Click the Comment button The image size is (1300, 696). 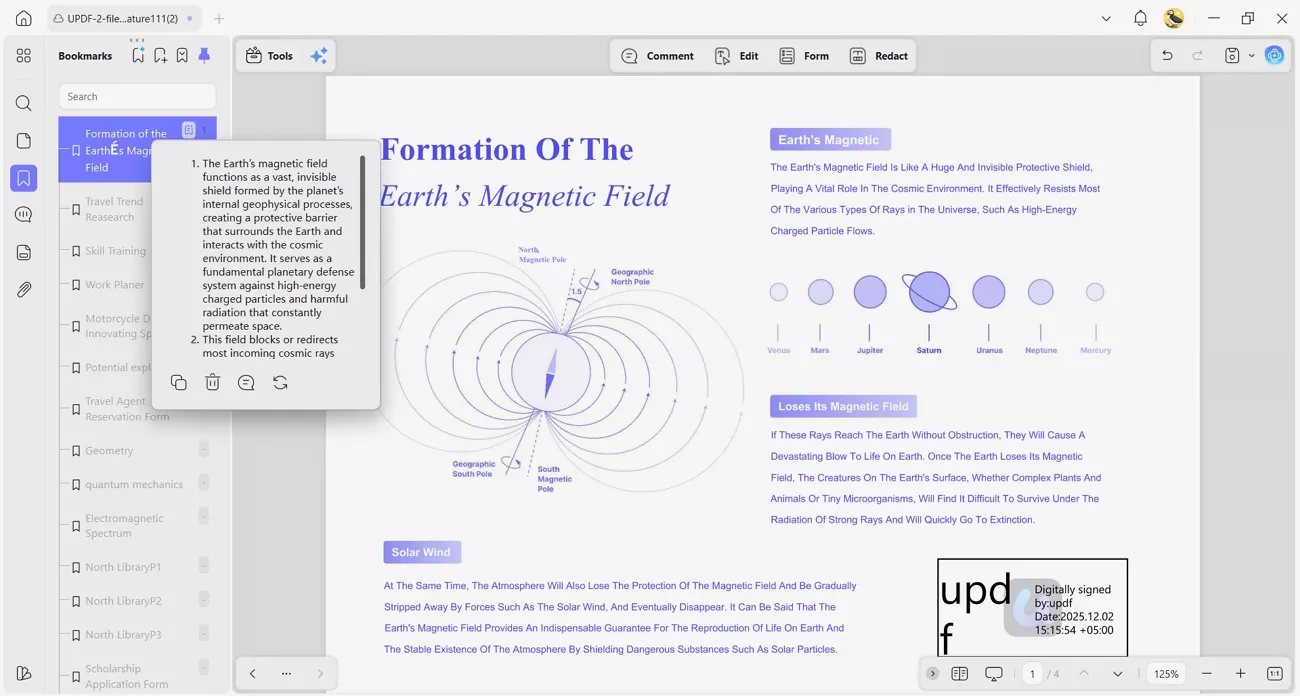(657, 55)
